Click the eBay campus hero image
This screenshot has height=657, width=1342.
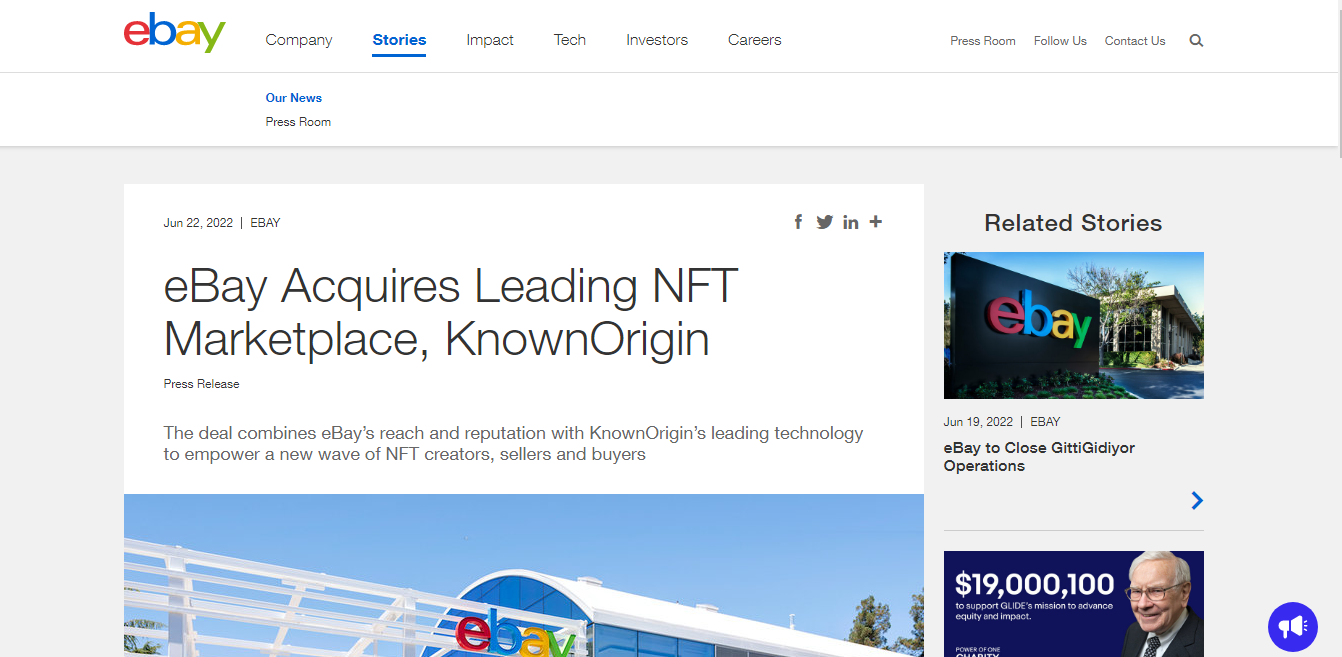[x=524, y=575]
